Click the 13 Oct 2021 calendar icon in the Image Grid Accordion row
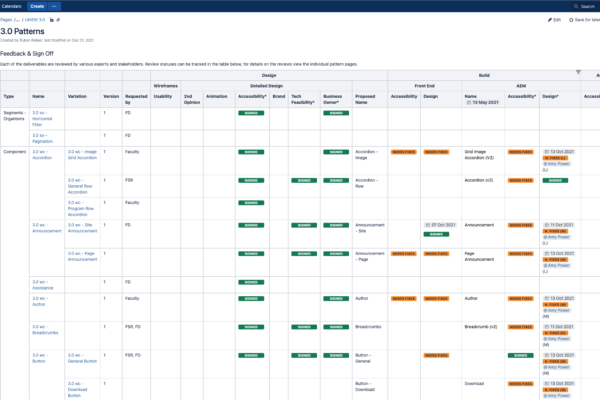This screenshot has width=600, height=400. pos(547,152)
